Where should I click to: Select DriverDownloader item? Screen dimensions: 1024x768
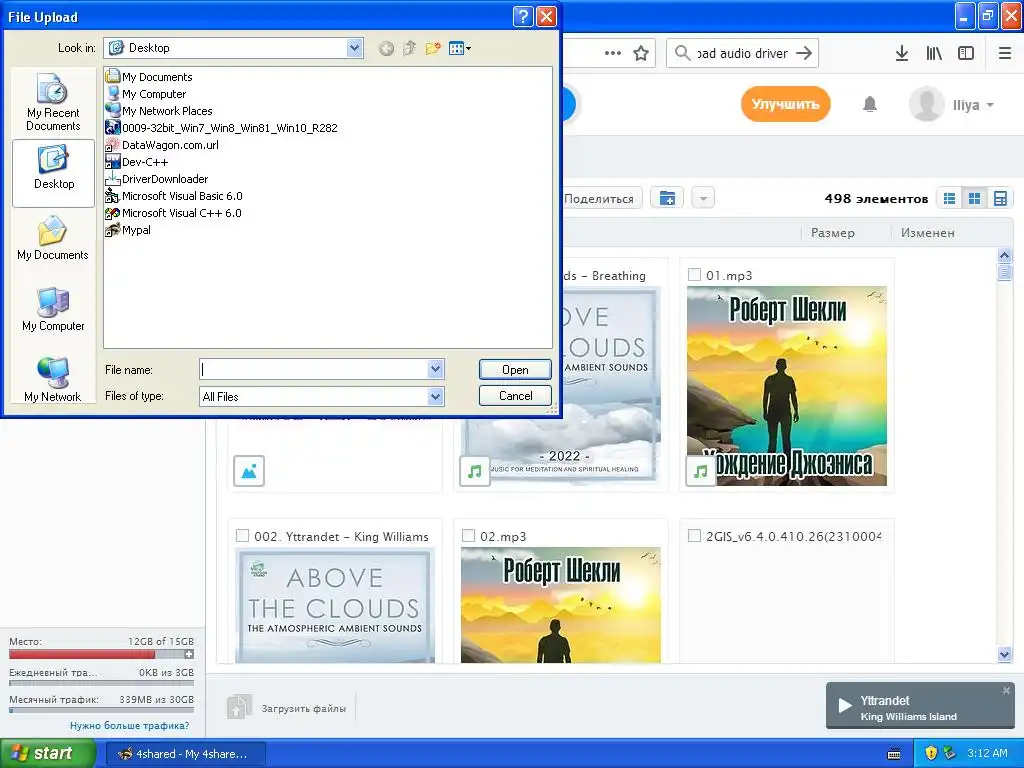pos(157,179)
